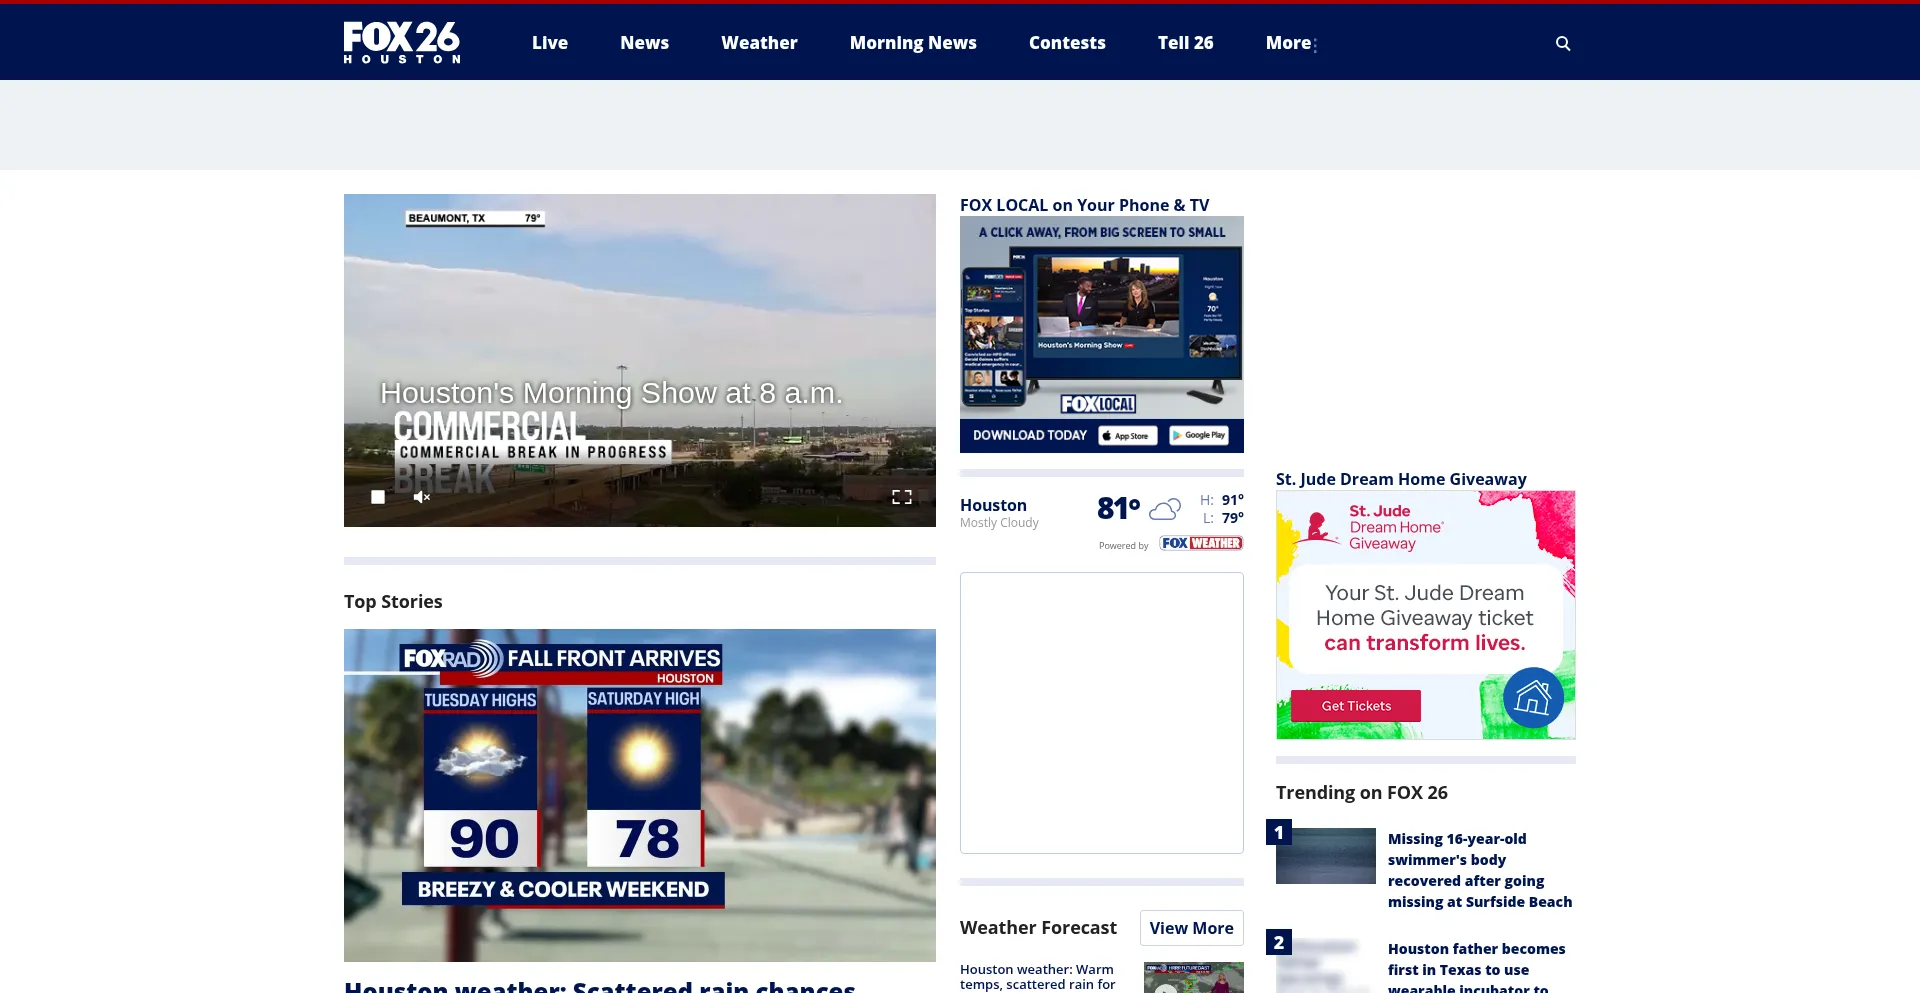This screenshot has height=993, width=1920.
Task: Click the Top Stories heading
Action: coord(393,601)
